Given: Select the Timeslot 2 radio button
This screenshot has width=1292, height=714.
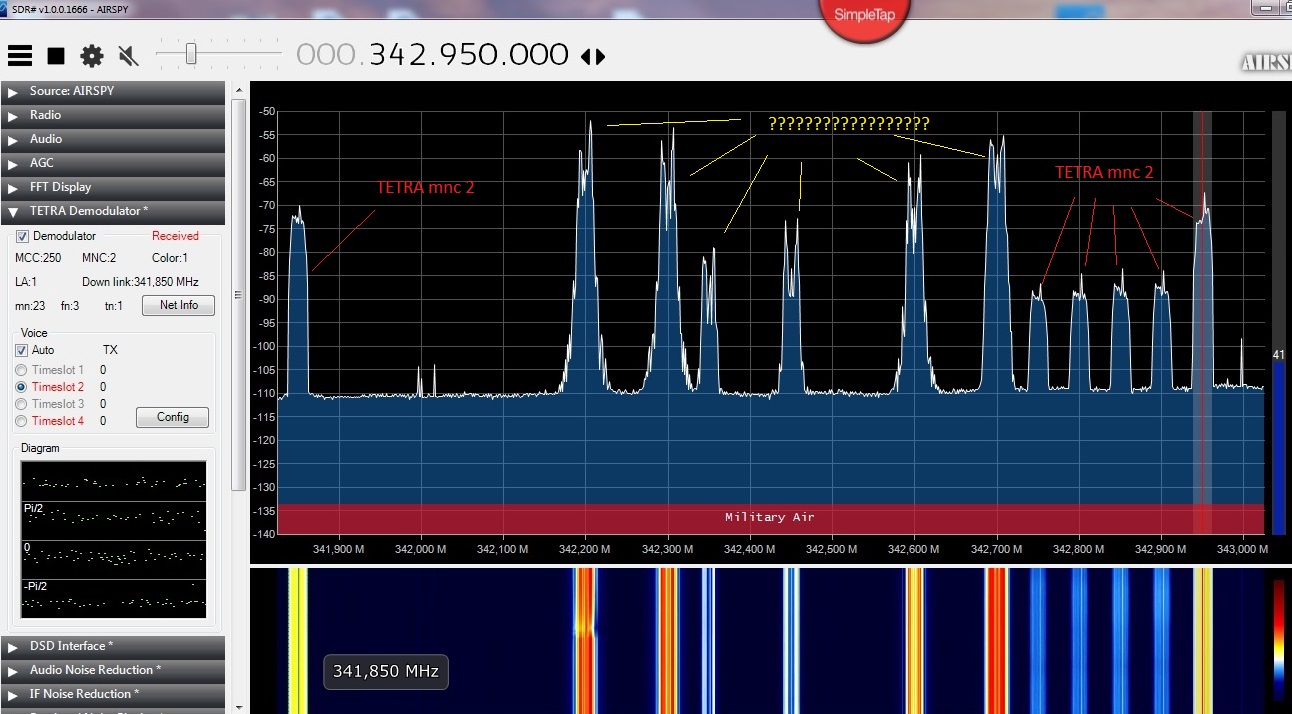Looking at the screenshot, I should click(21, 387).
